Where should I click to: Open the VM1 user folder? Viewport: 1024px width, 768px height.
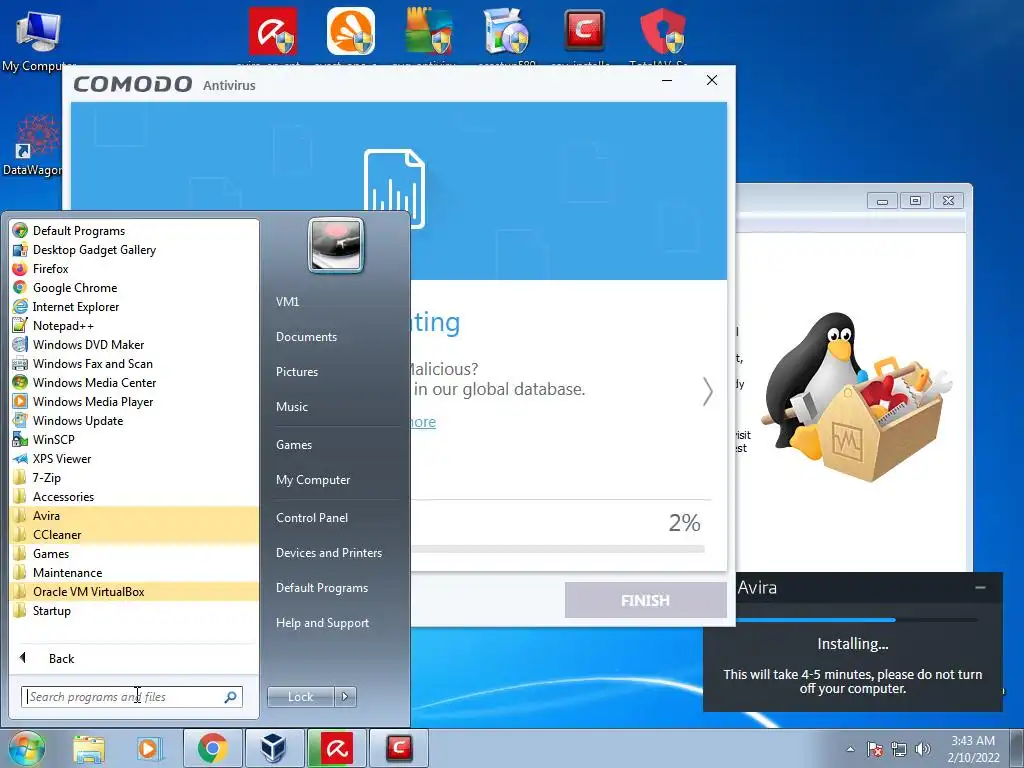(287, 302)
